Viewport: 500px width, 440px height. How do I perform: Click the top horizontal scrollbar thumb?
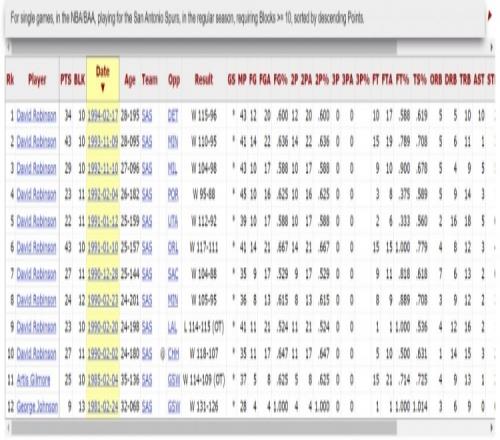tap(204, 47)
